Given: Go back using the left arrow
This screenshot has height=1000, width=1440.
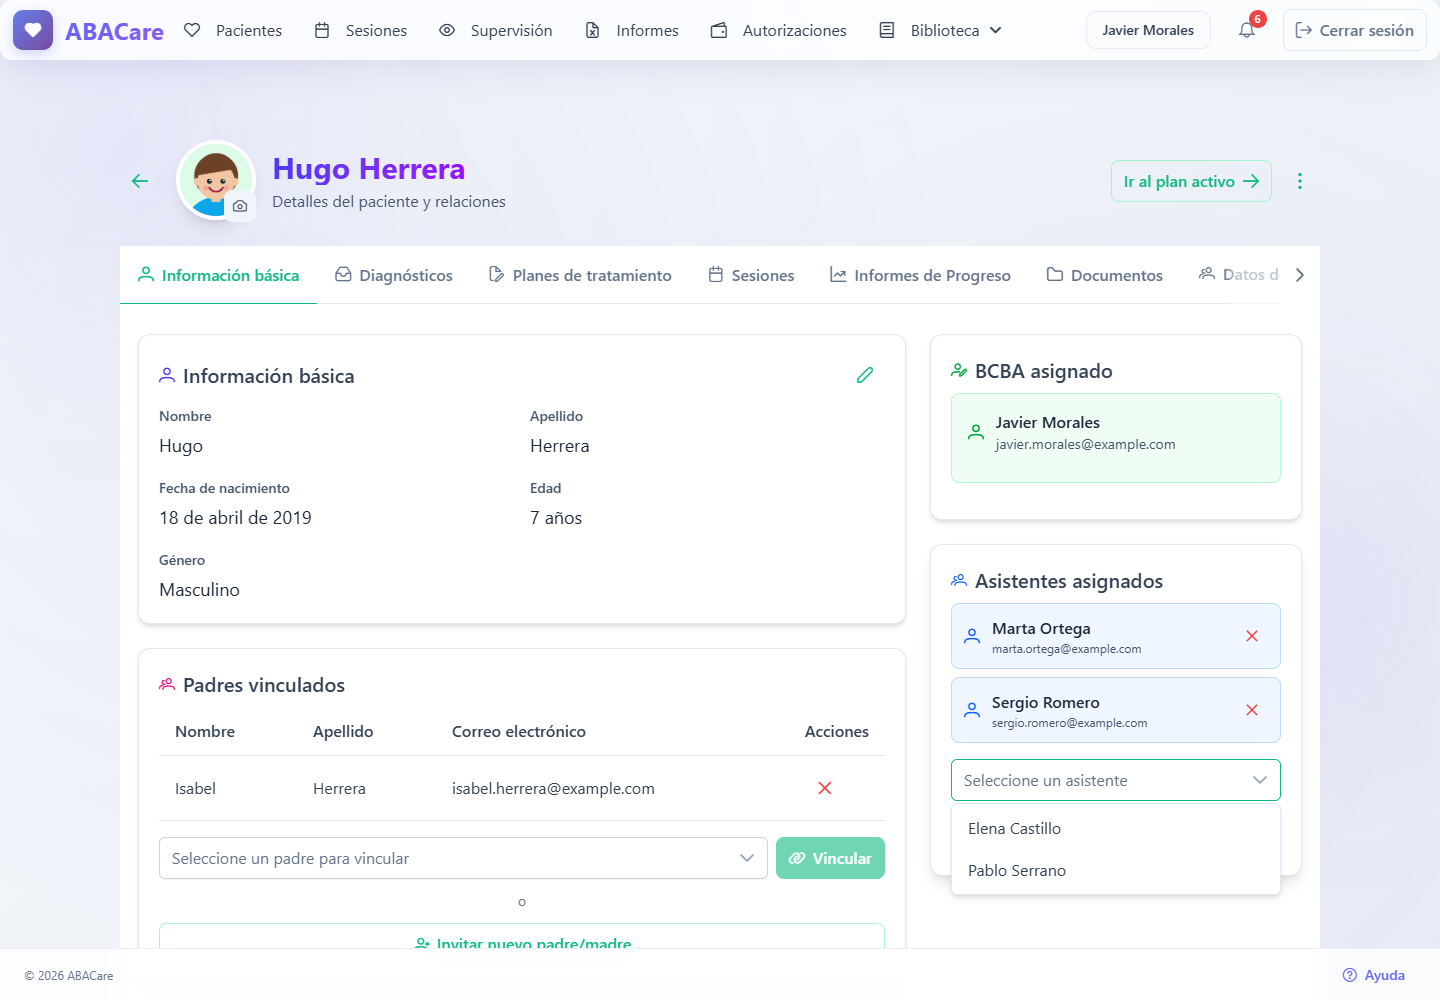Looking at the screenshot, I should pos(140,181).
